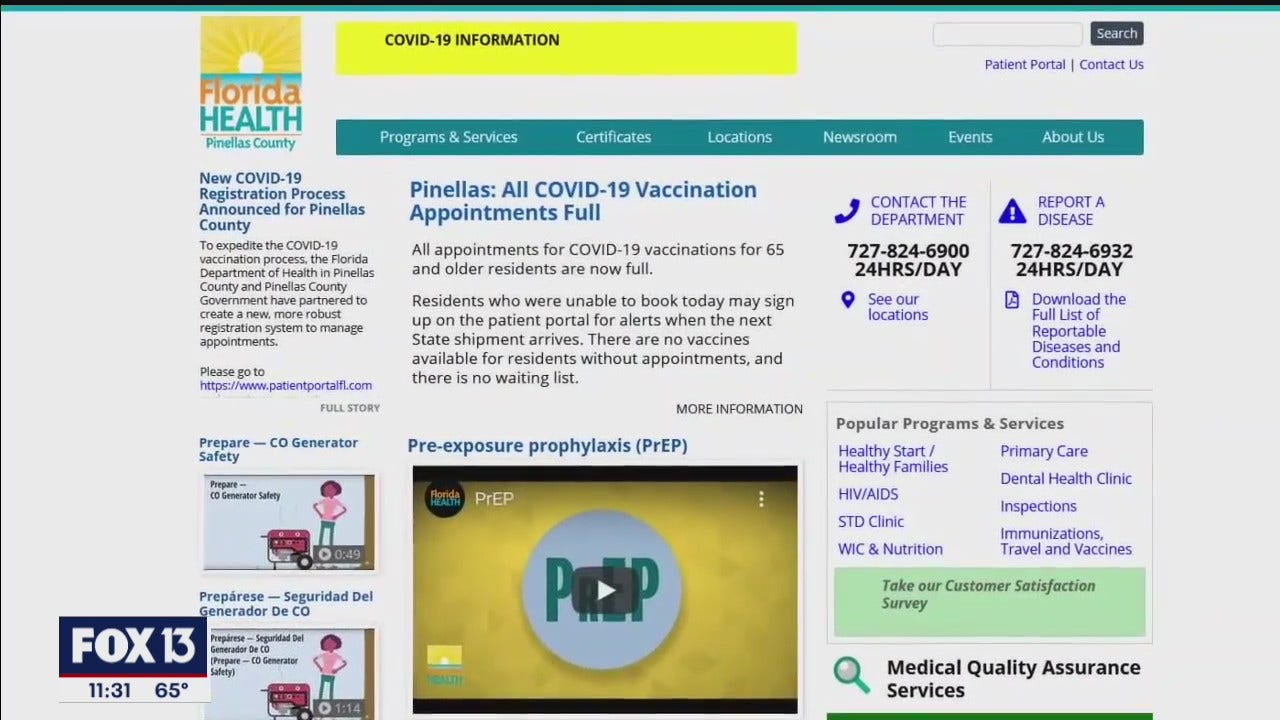Click the Florida Health Pinellas County logo

[250, 84]
